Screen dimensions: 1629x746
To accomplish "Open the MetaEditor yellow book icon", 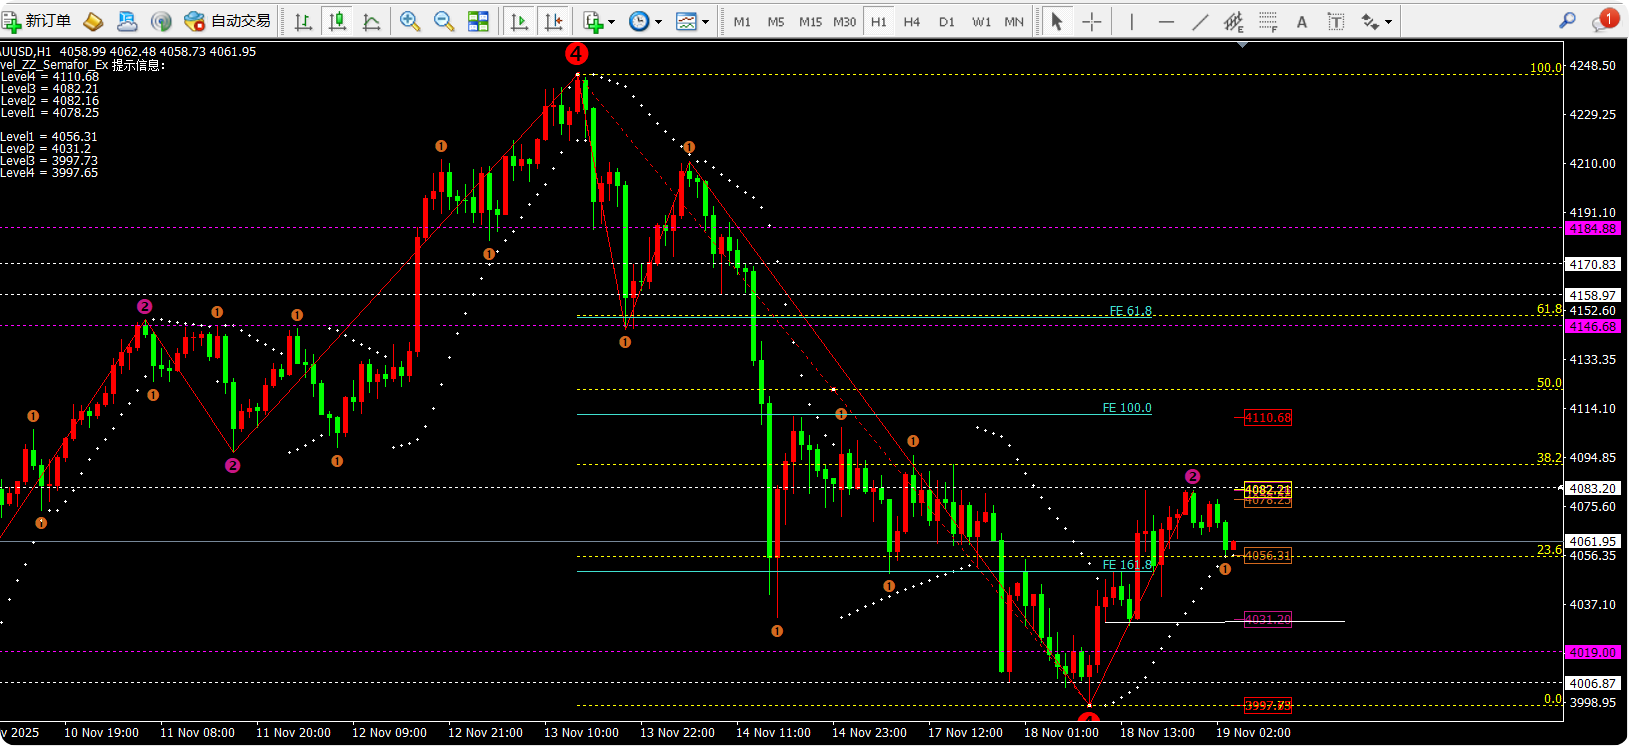I will (x=93, y=21).
